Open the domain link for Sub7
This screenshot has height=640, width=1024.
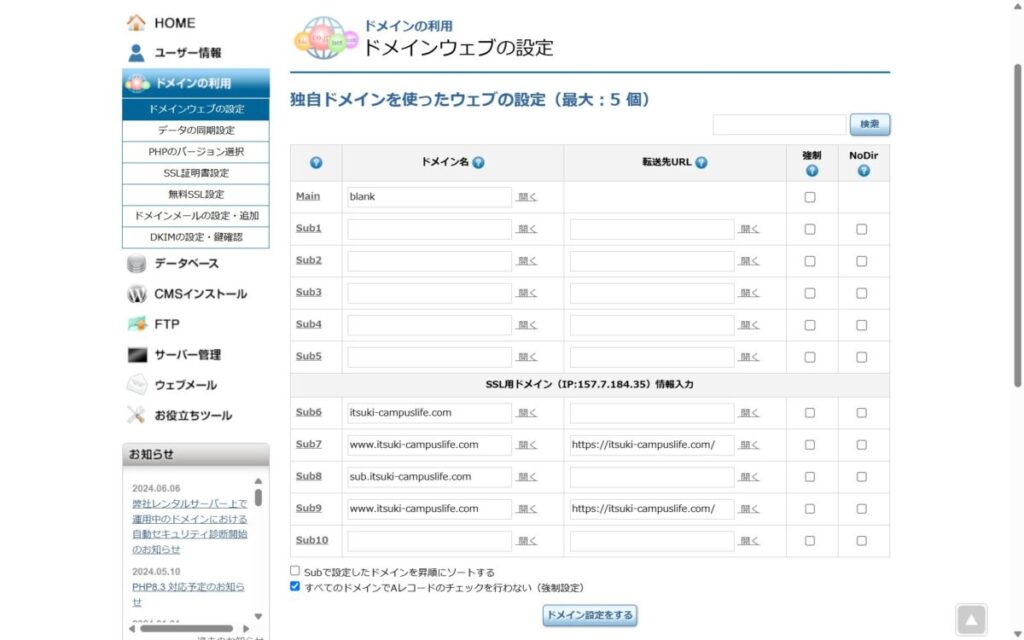[527, 445]
